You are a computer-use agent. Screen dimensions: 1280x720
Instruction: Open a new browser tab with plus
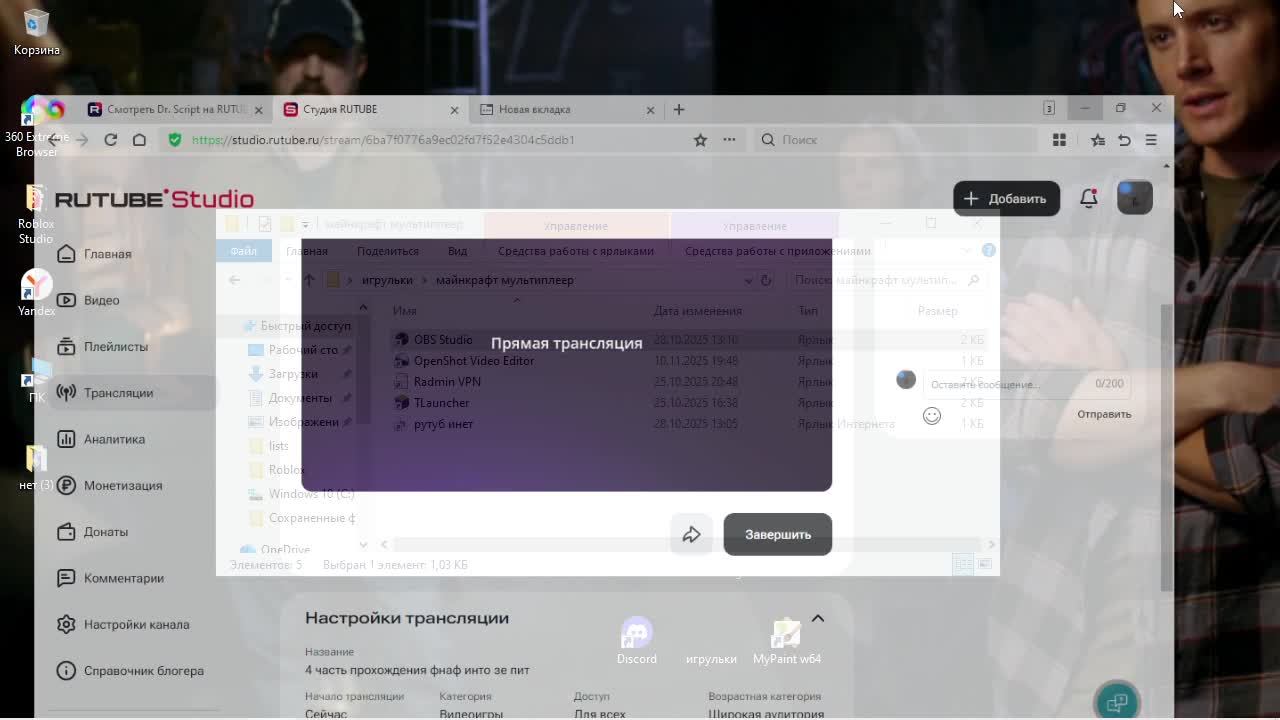point(679,109)
